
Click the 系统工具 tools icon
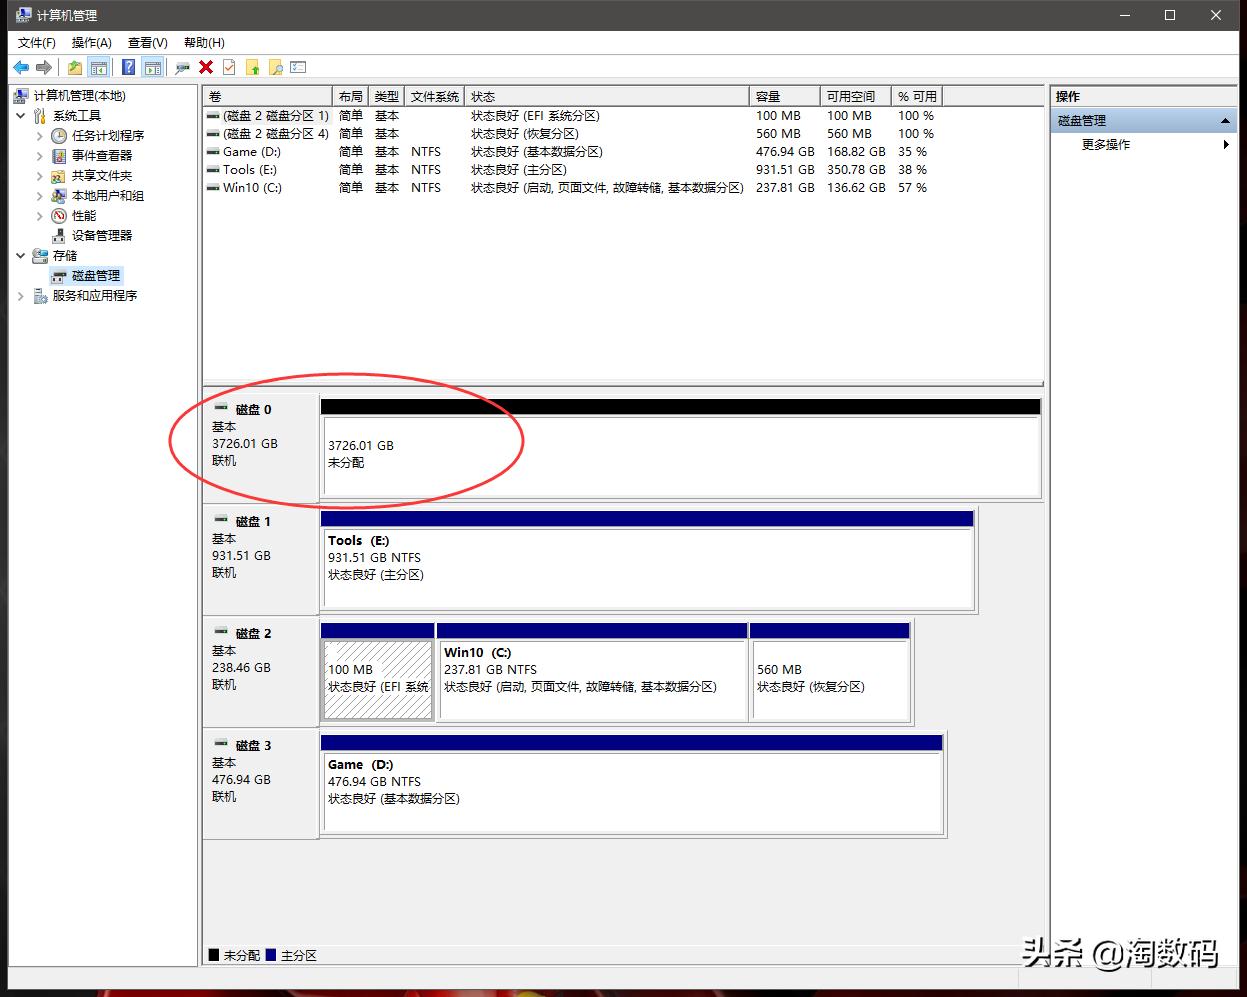coord(40,116)
